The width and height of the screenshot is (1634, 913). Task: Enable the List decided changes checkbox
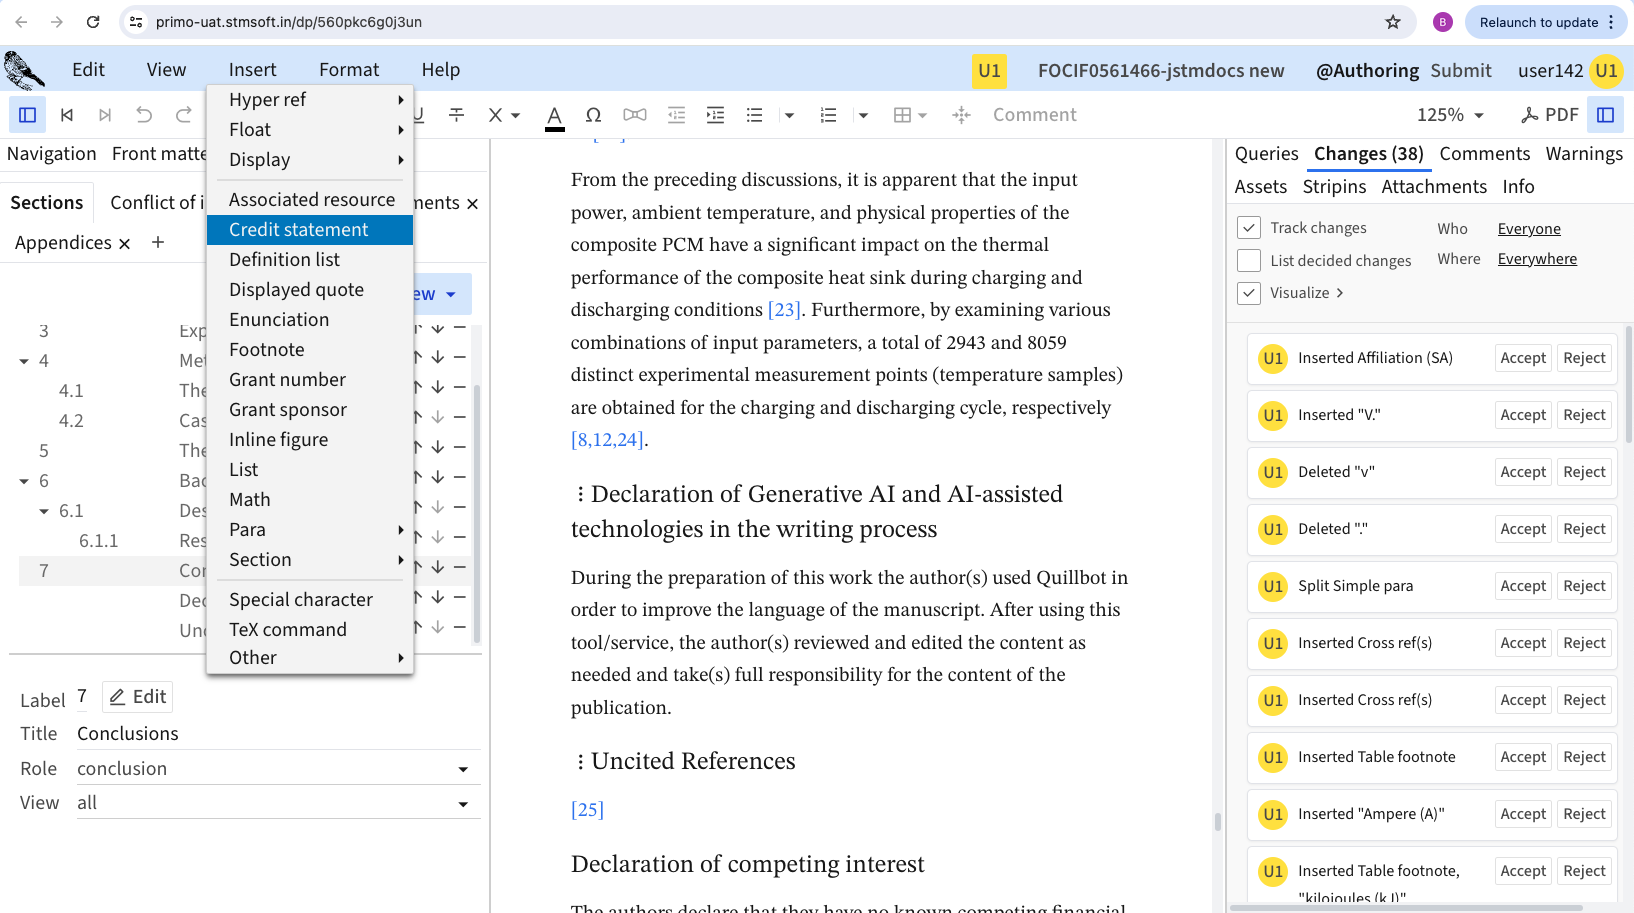pyautogui.click(x=1249, y=261)
